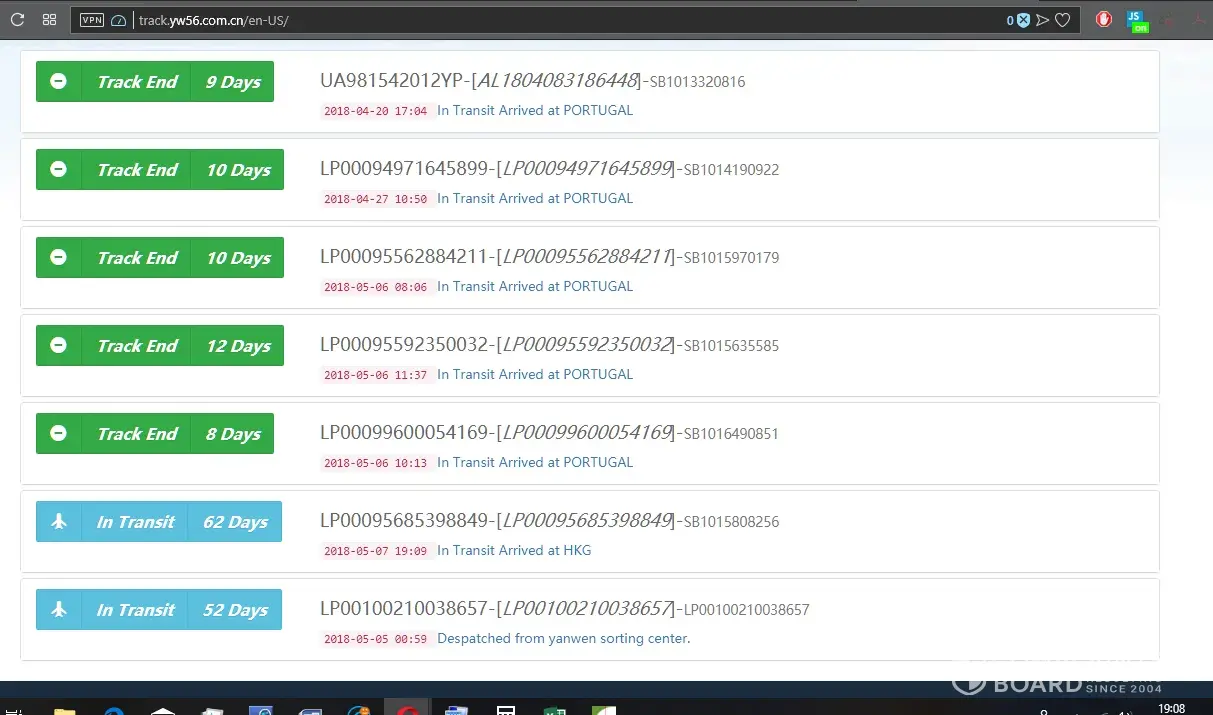Select code SB1016490851
Screen dimensions: 1213x715
pos(731,434)
